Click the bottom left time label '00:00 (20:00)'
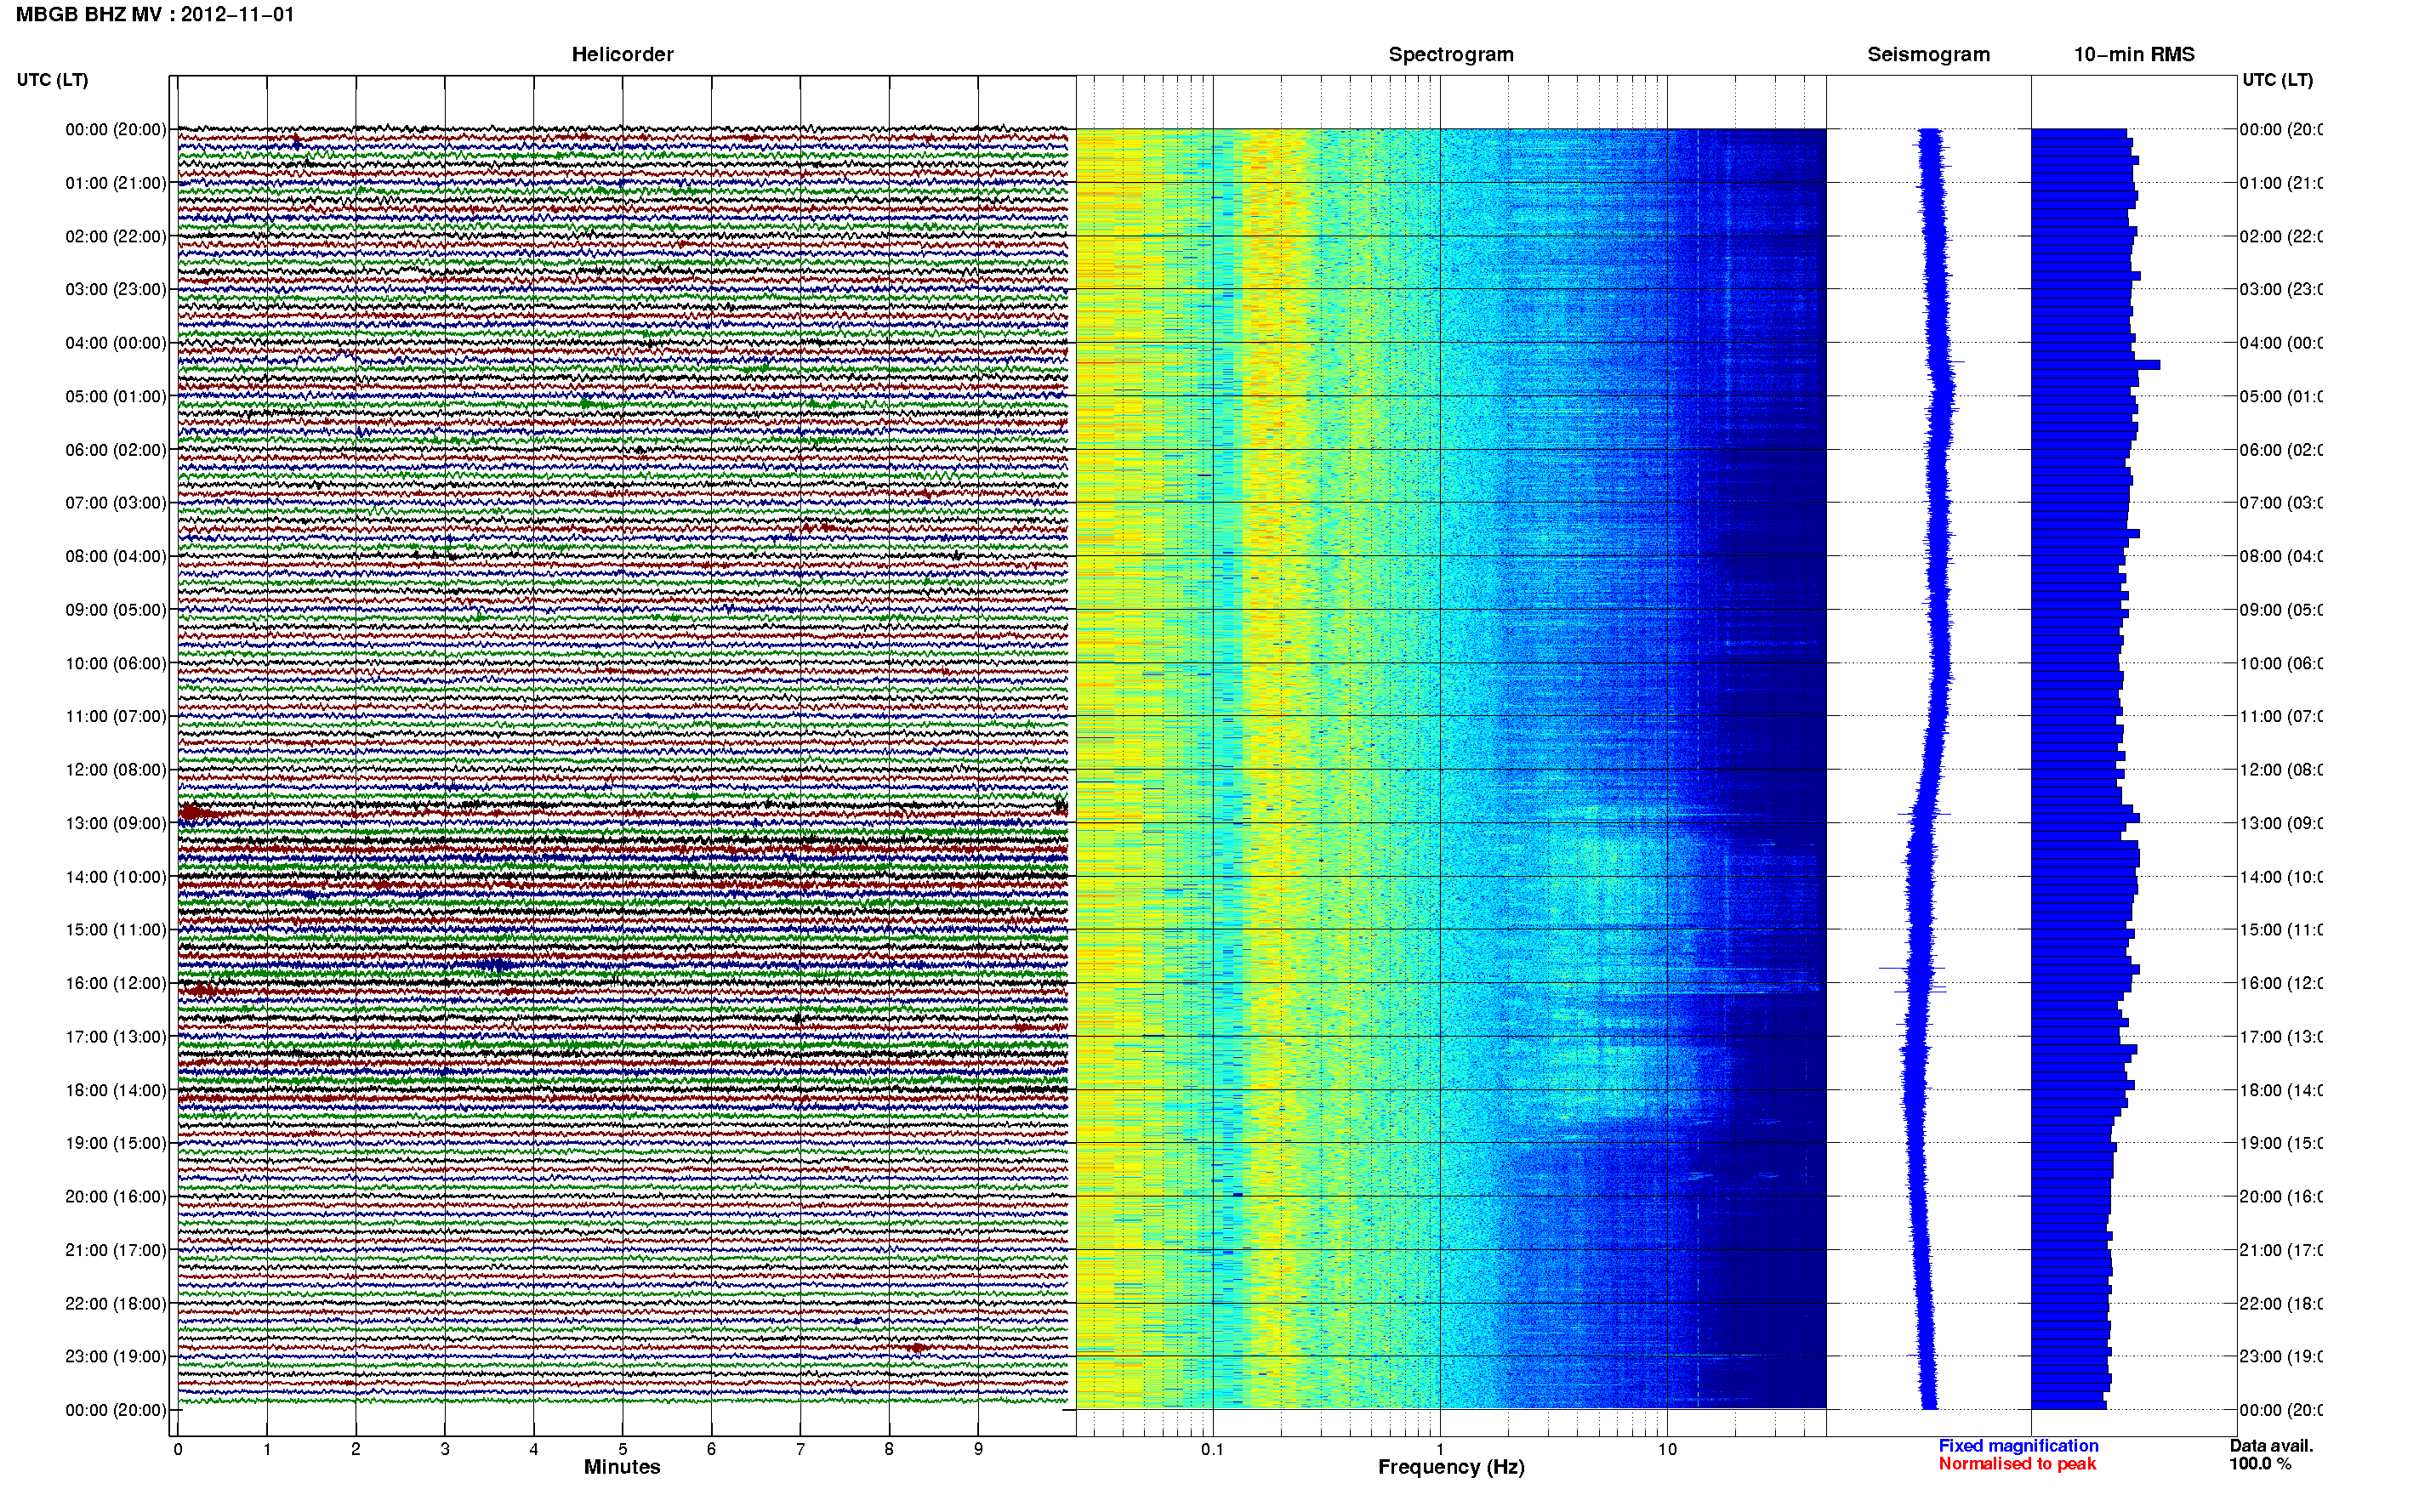Screen dimensions: 2419x1512 116,1410
